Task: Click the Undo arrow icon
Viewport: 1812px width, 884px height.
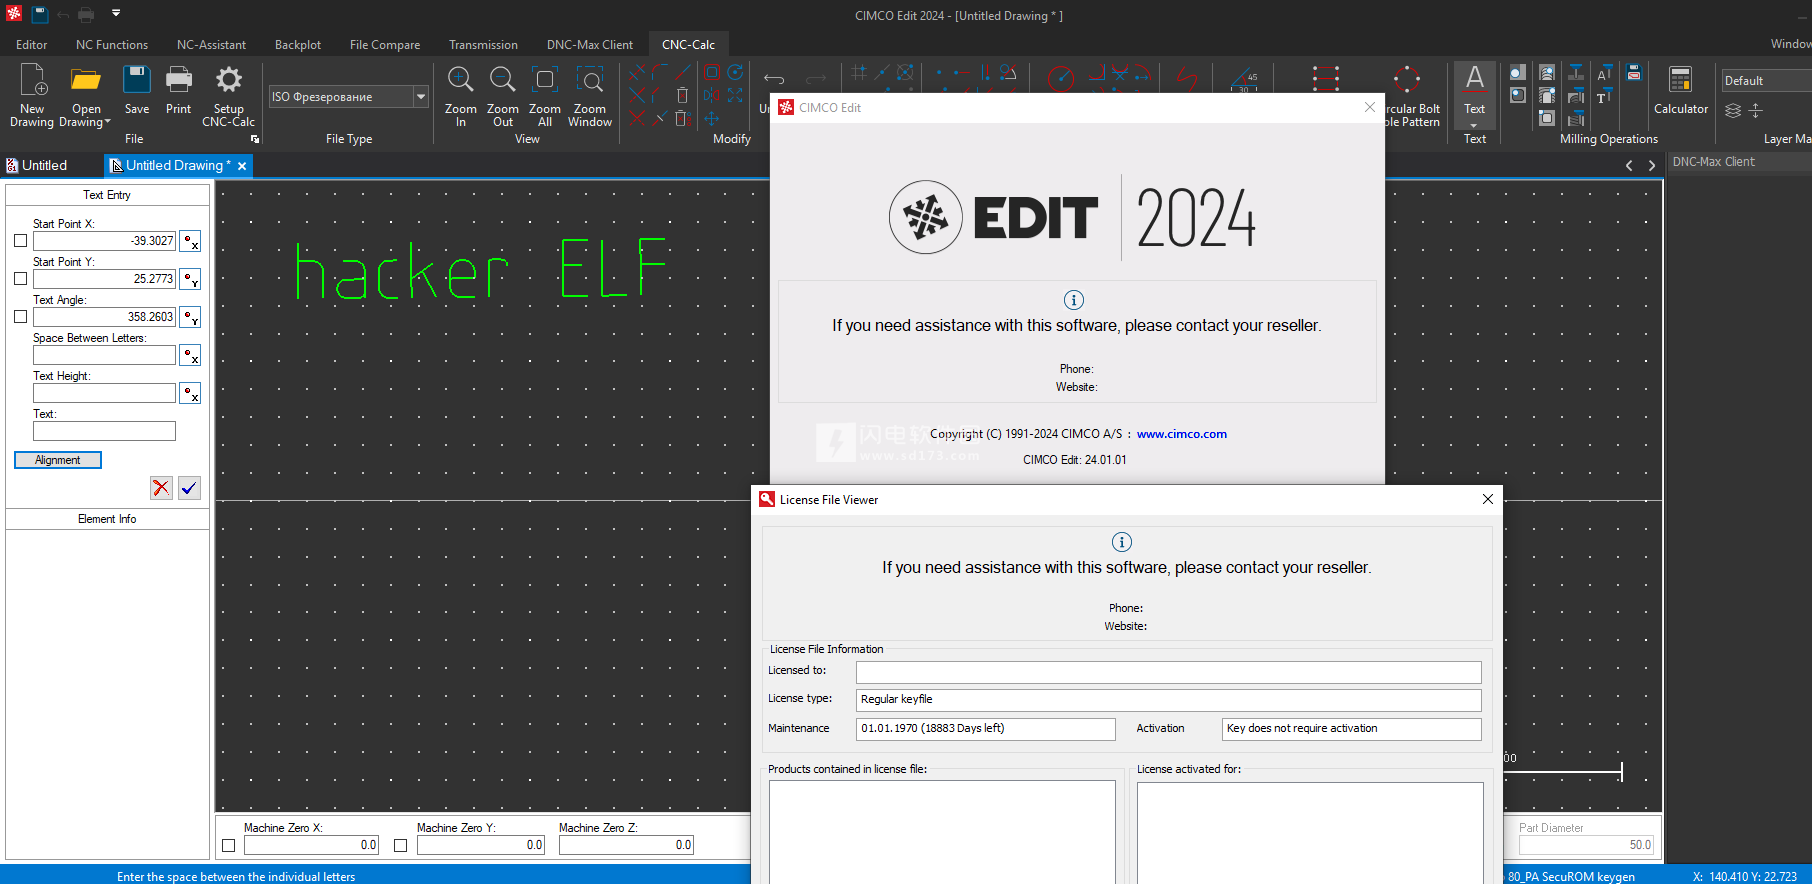Action: click(x=774, y=78)
